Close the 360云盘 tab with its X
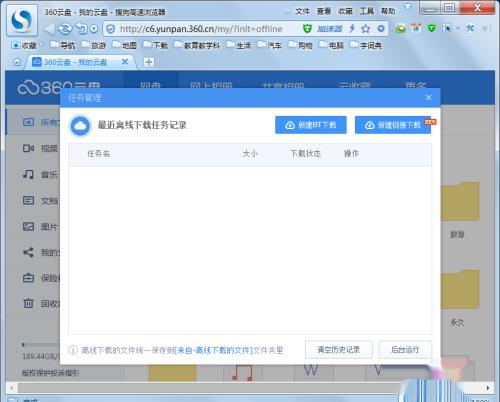500x402 pixels. coord(125,62)
